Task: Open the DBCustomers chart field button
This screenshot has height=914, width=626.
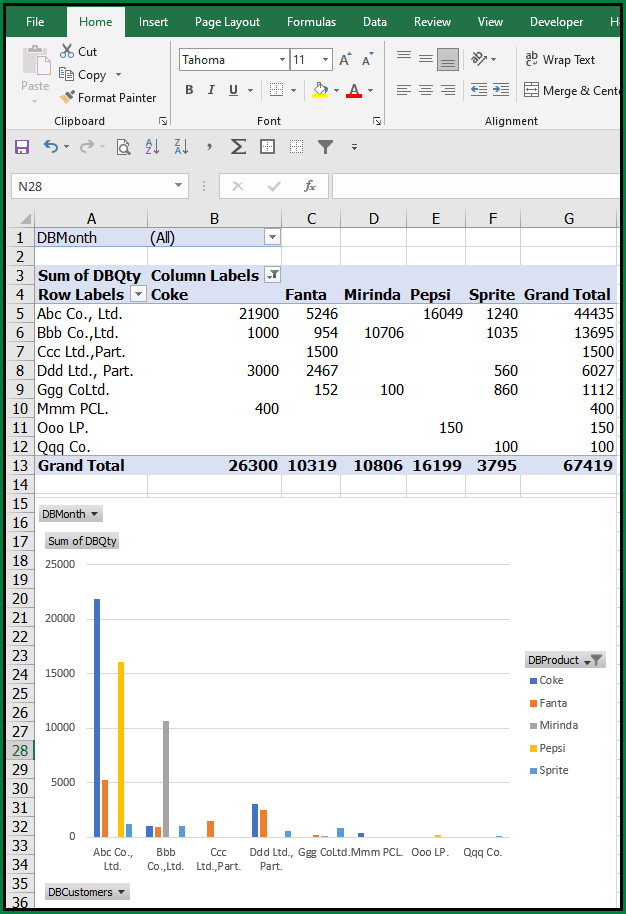Action: [x=87, y=892]
